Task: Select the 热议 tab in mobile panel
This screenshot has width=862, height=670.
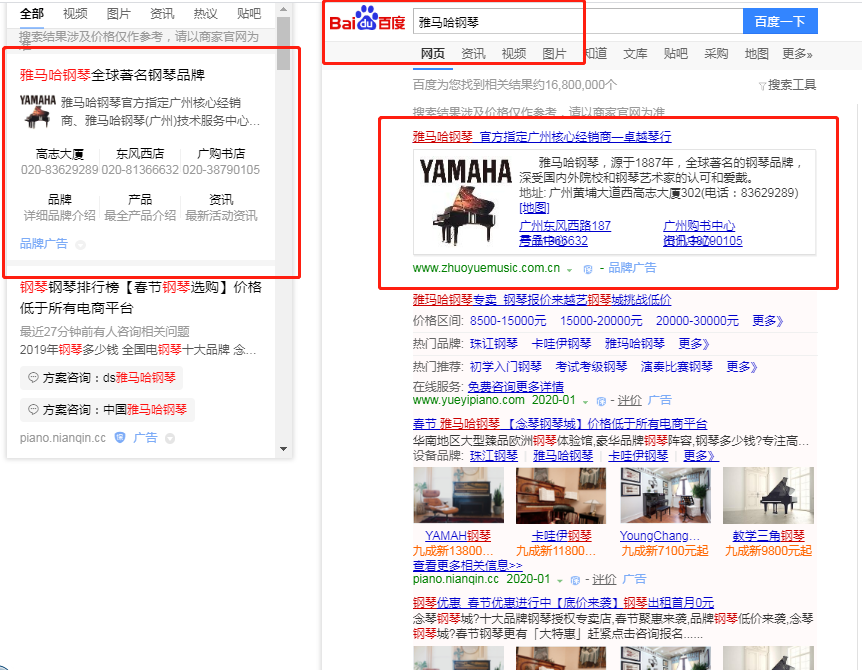Action: [x=205, y=14]
